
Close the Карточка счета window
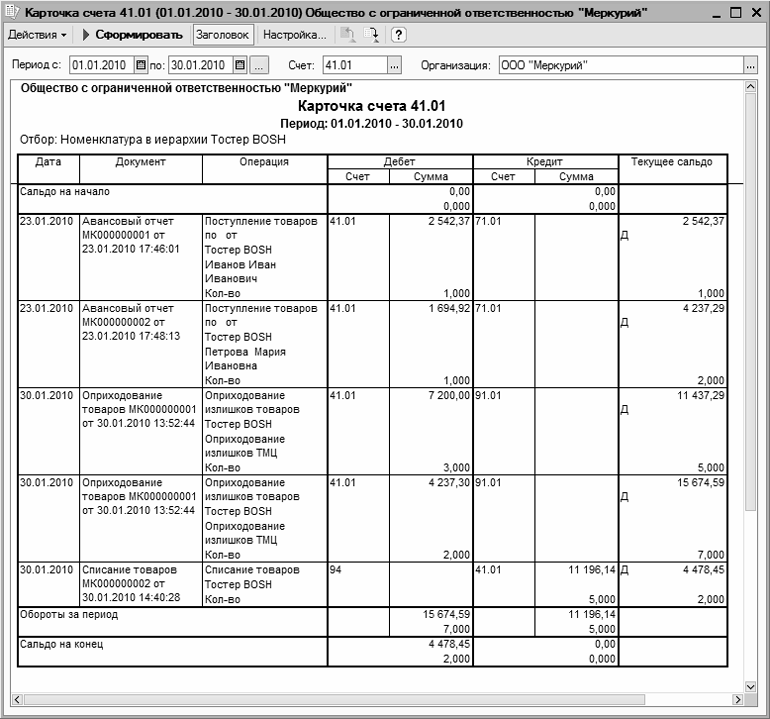click(756, 13)
